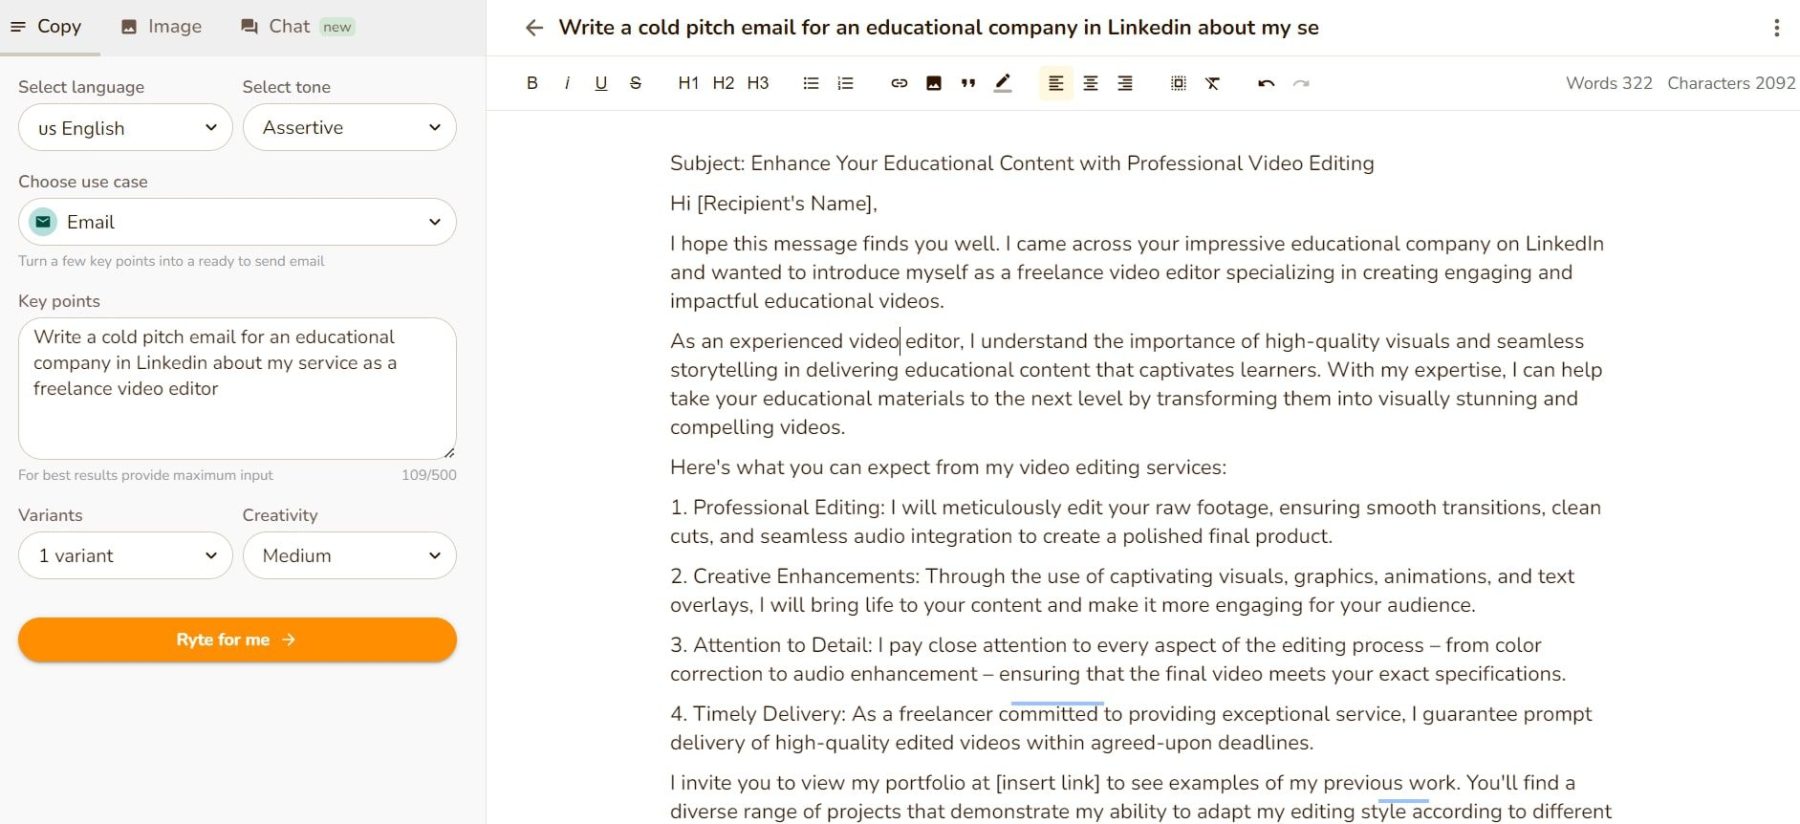
Task: Insert a hyperlink into the email
Action: 898,83
